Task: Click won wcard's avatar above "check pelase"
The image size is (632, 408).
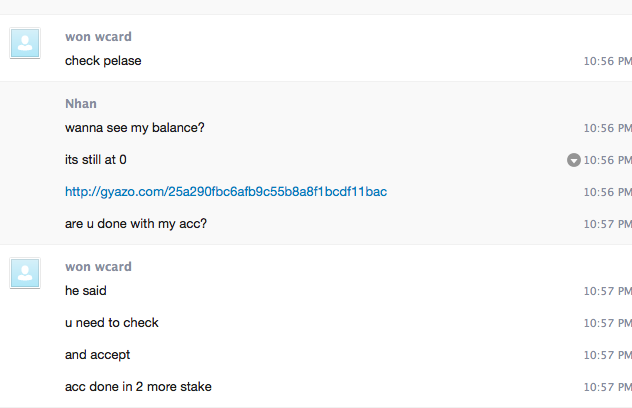Action: (26, 44)
